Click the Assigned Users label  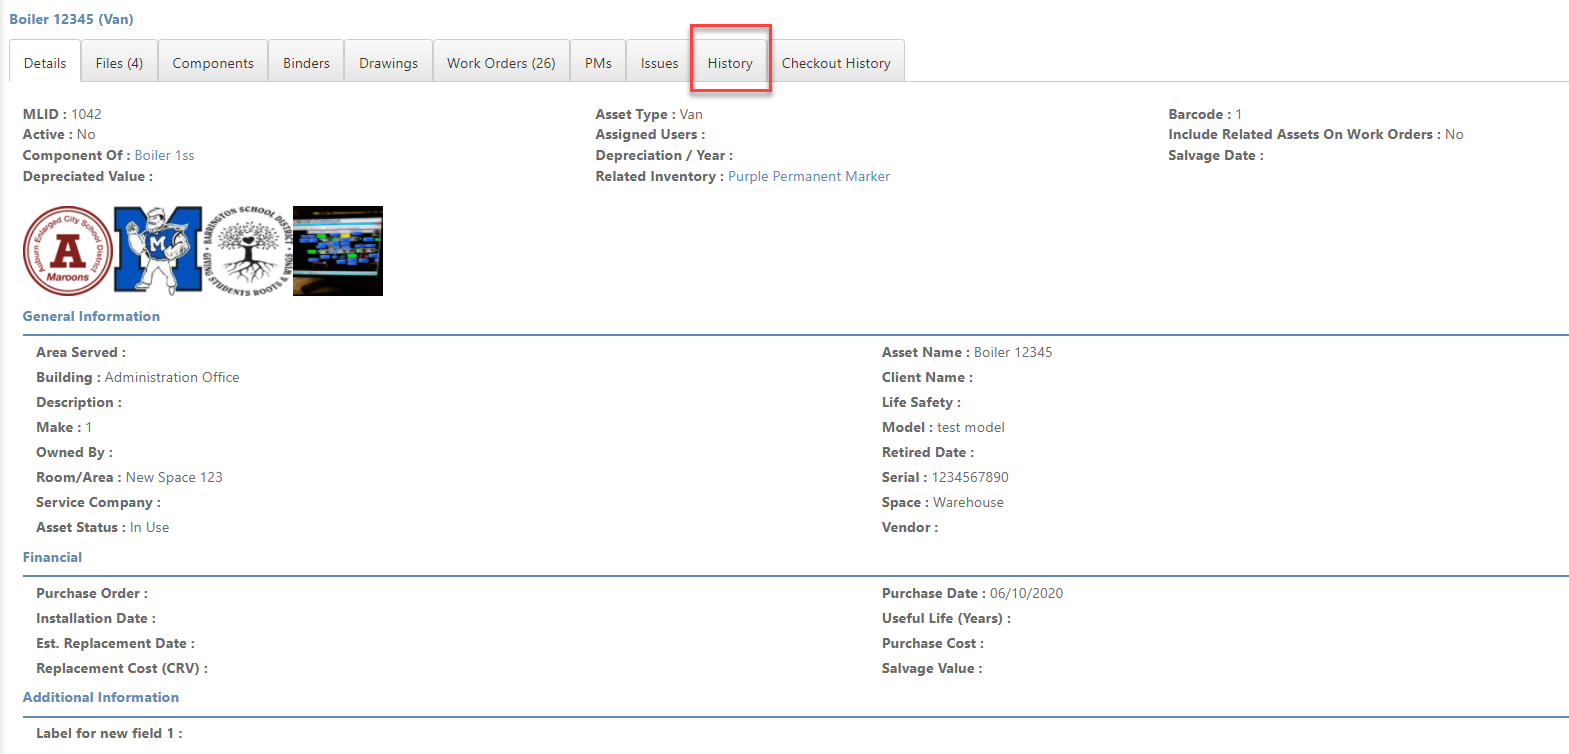(650, 134)
